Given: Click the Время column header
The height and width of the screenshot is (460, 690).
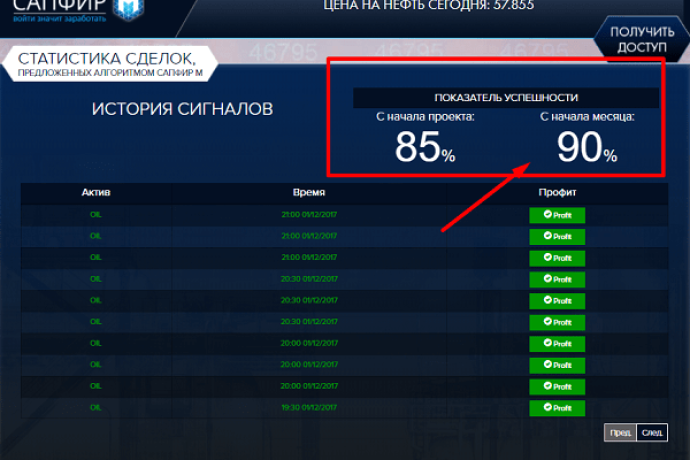Looking at the screenshot, I should 309,192.
